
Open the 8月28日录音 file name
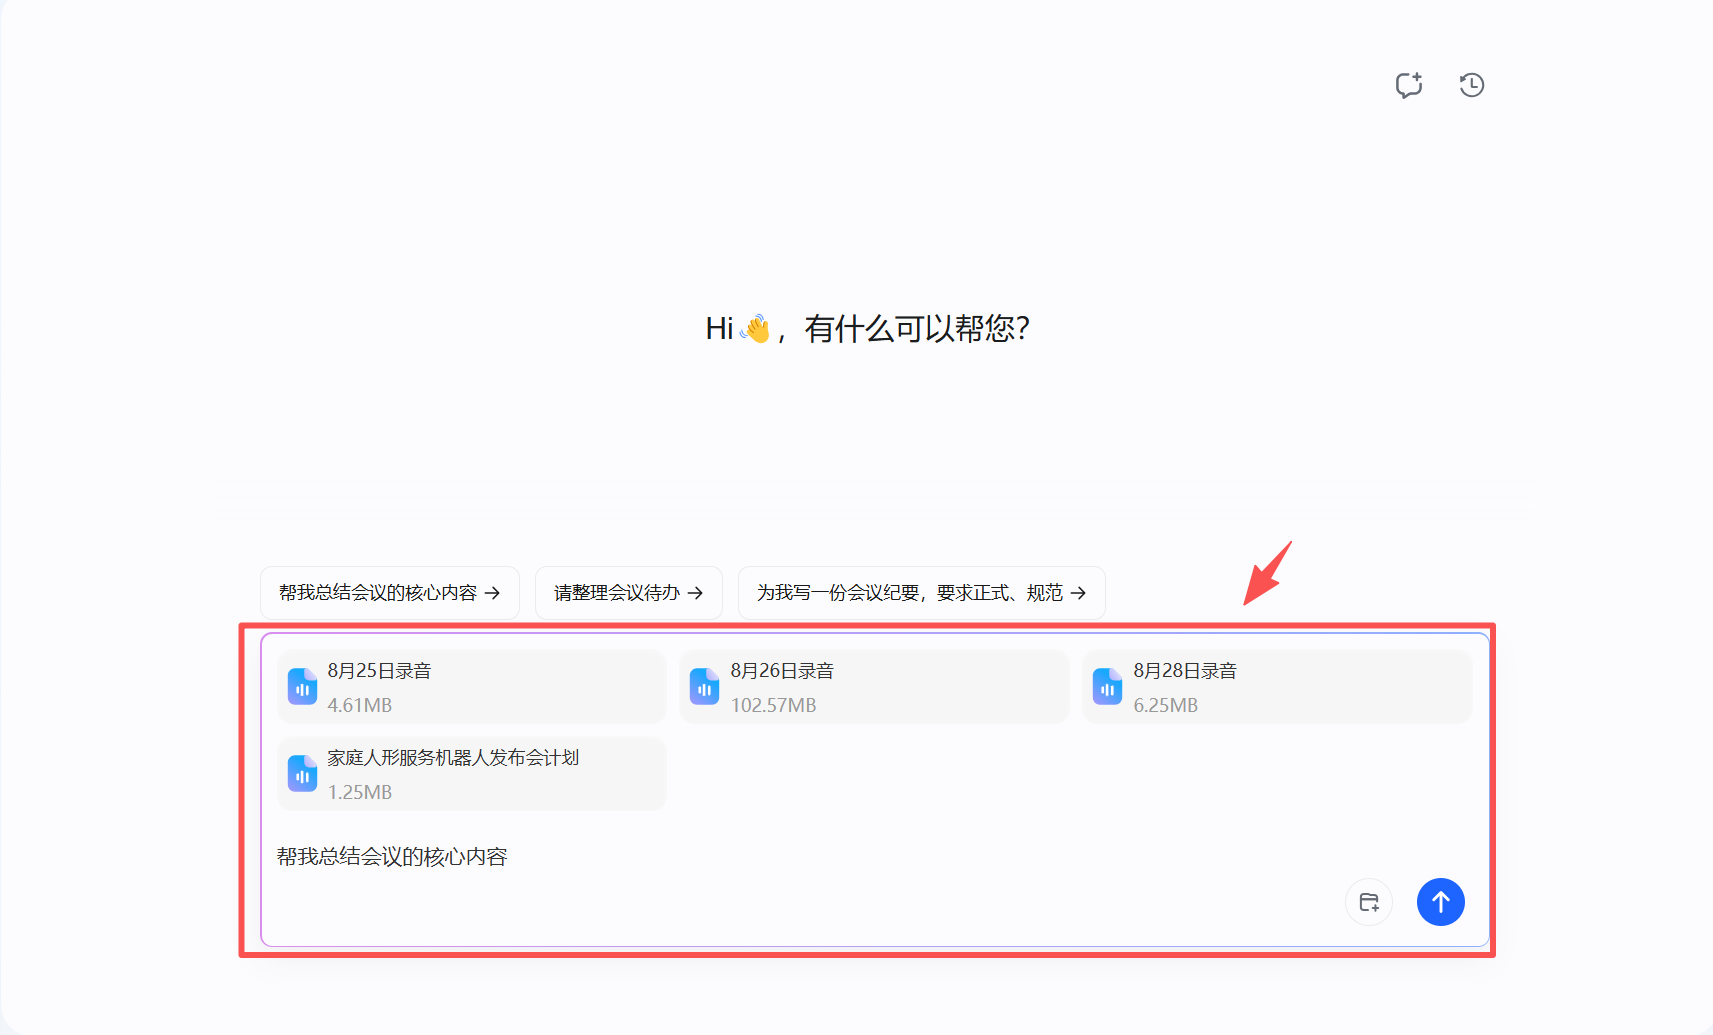[x=1185, y=671]
